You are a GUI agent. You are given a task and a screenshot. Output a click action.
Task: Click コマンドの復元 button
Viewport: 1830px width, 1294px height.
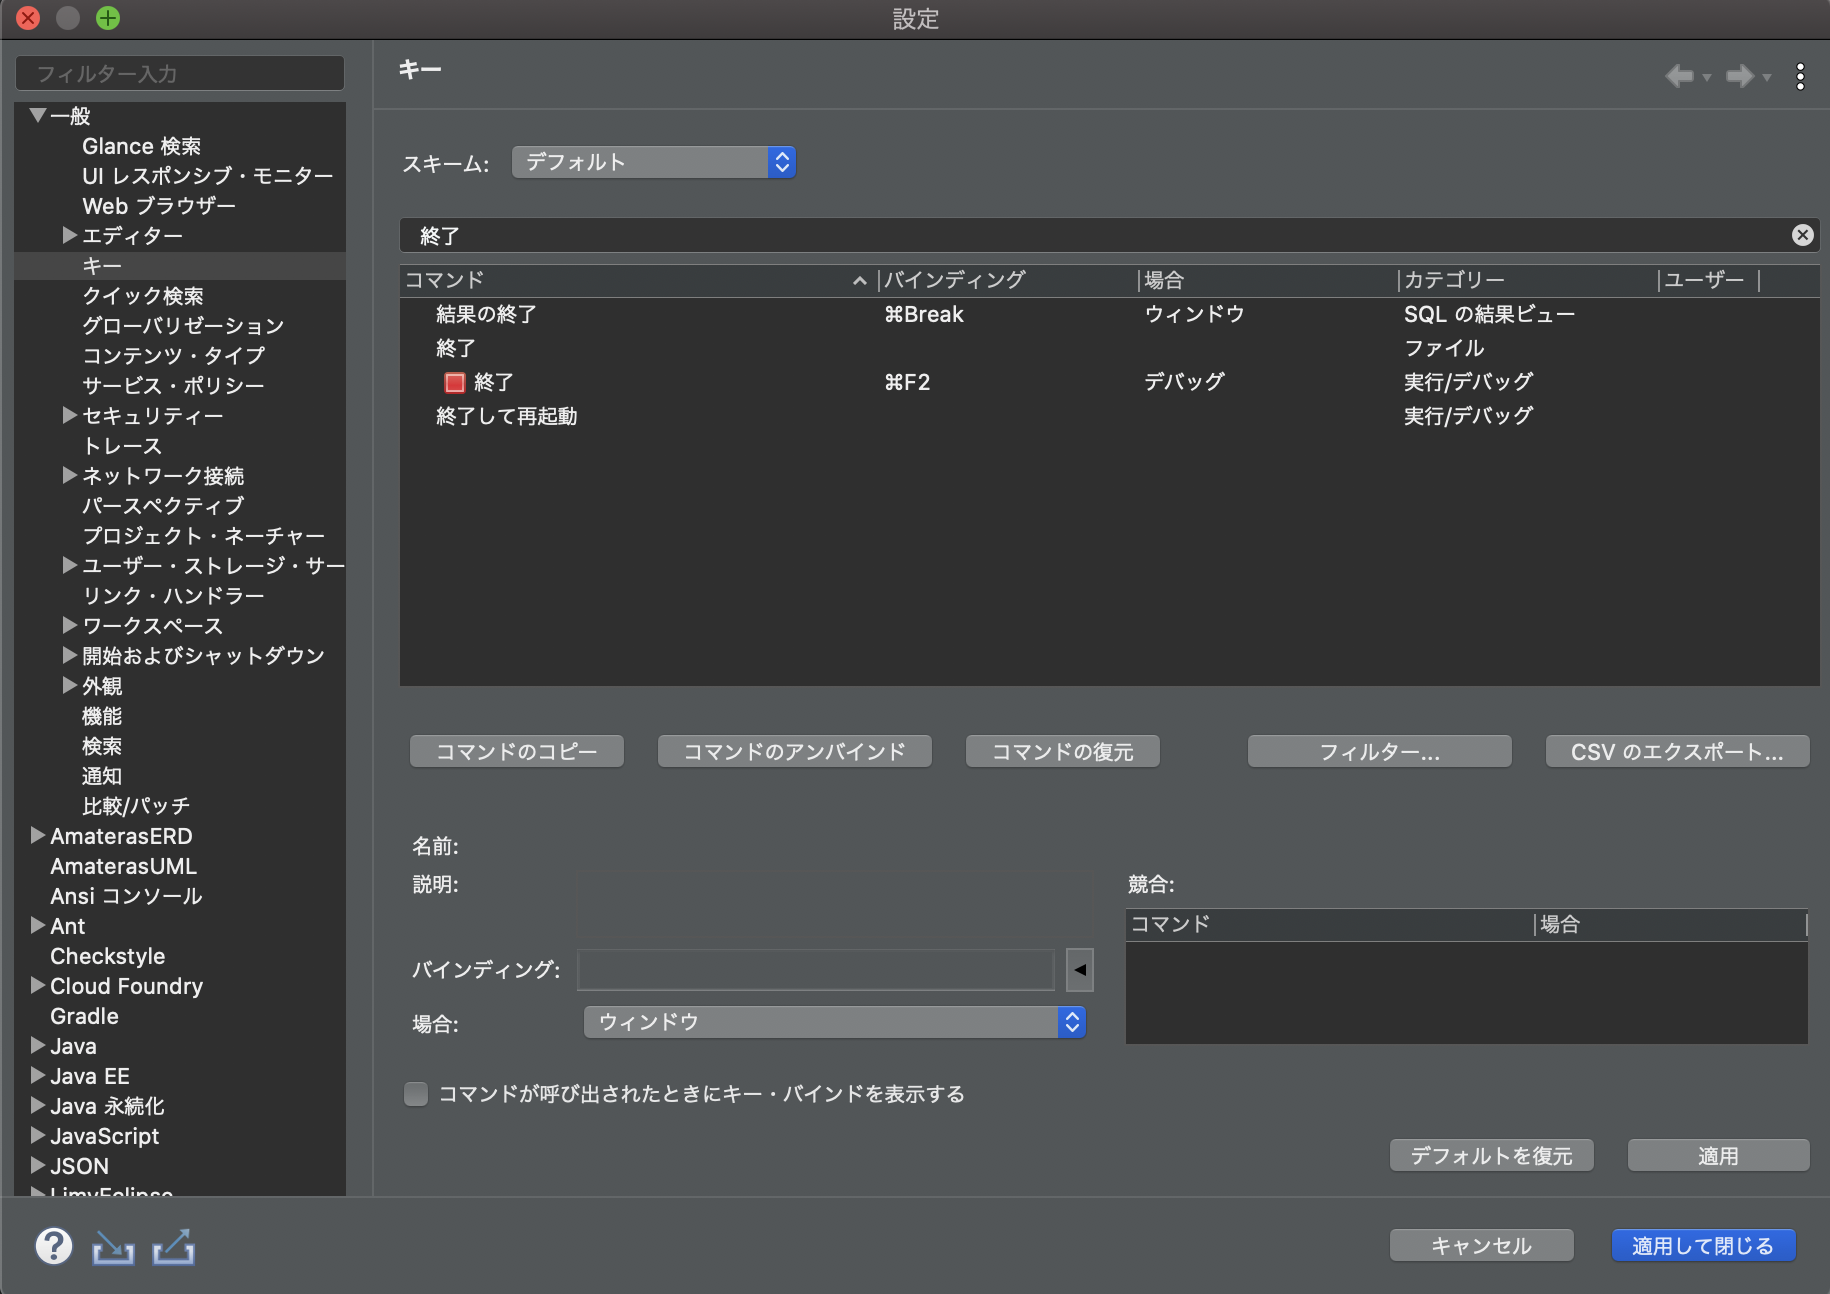pos(1063,751)
